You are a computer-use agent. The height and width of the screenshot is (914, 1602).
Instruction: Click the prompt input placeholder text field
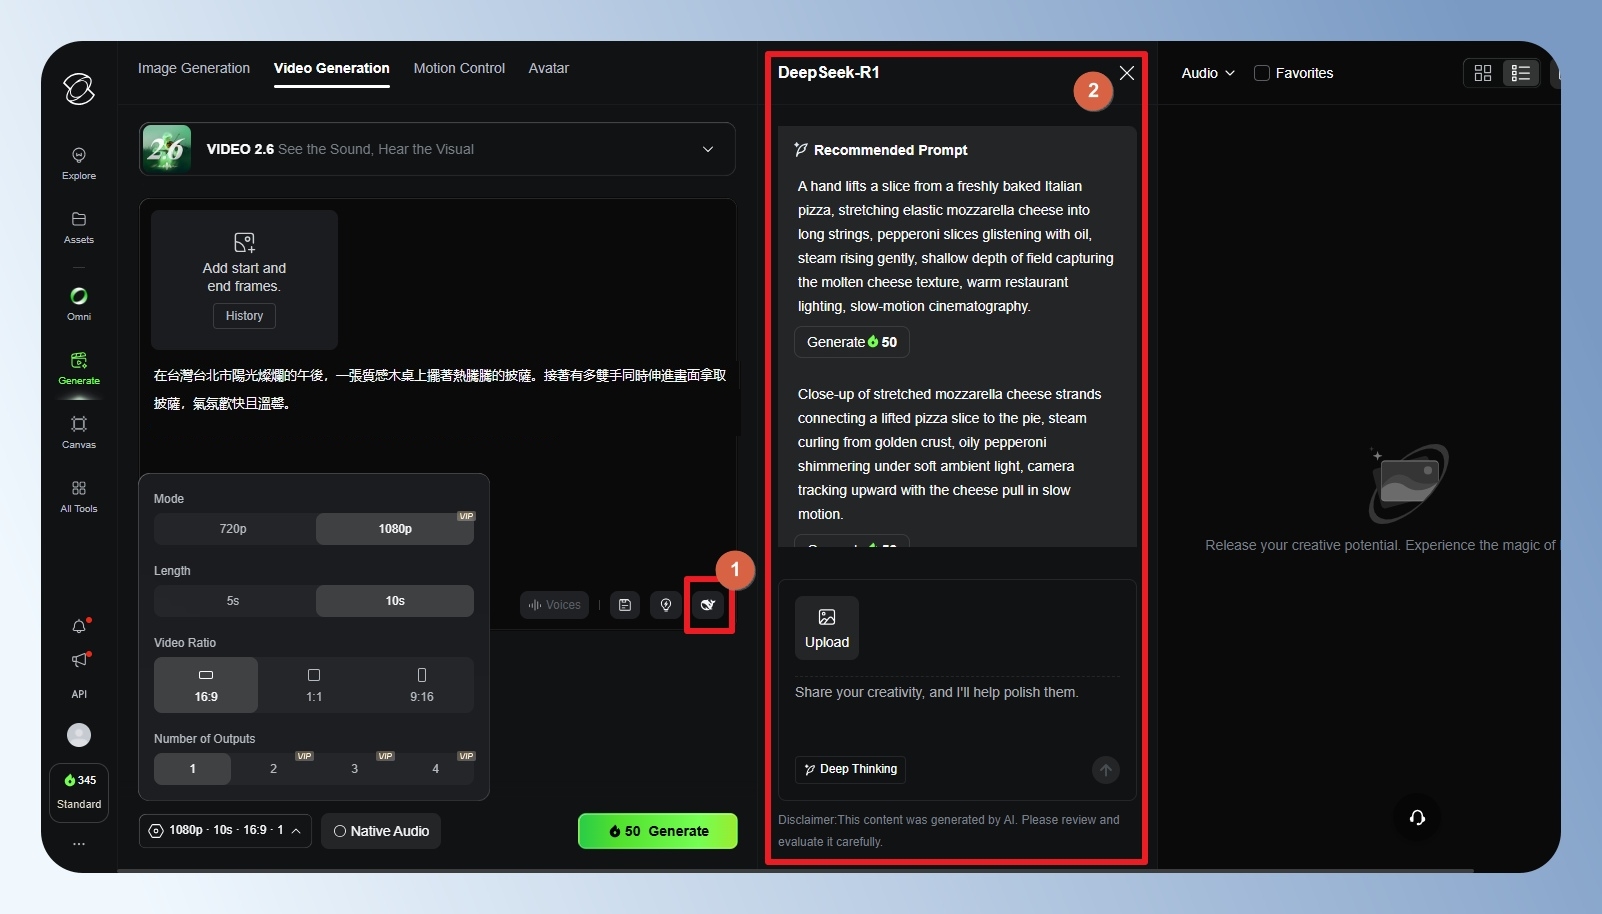click(x=936, y=692)
